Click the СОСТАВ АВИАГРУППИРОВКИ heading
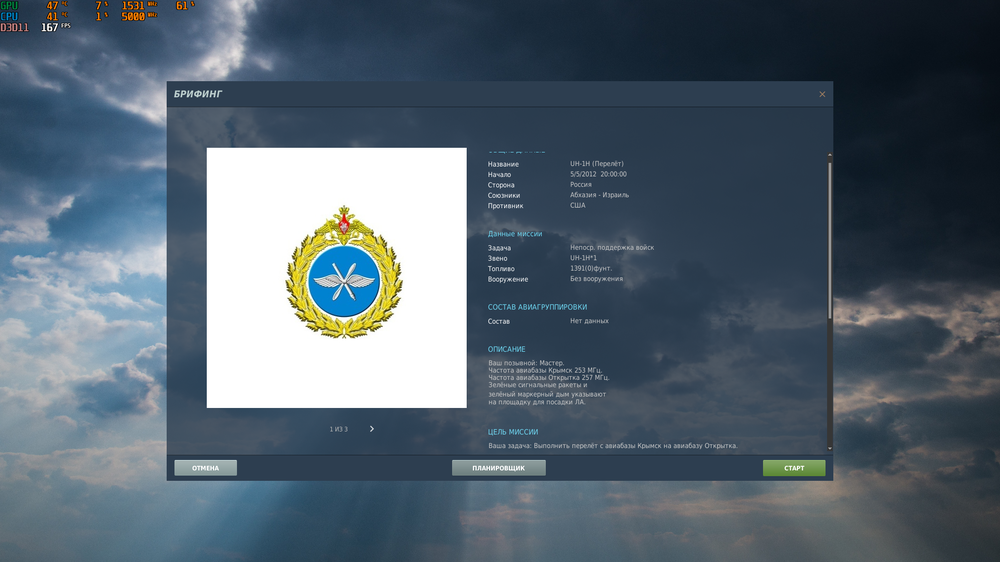Image resolution: width=1000 pixels, height=562 pixels. [537, 307]
